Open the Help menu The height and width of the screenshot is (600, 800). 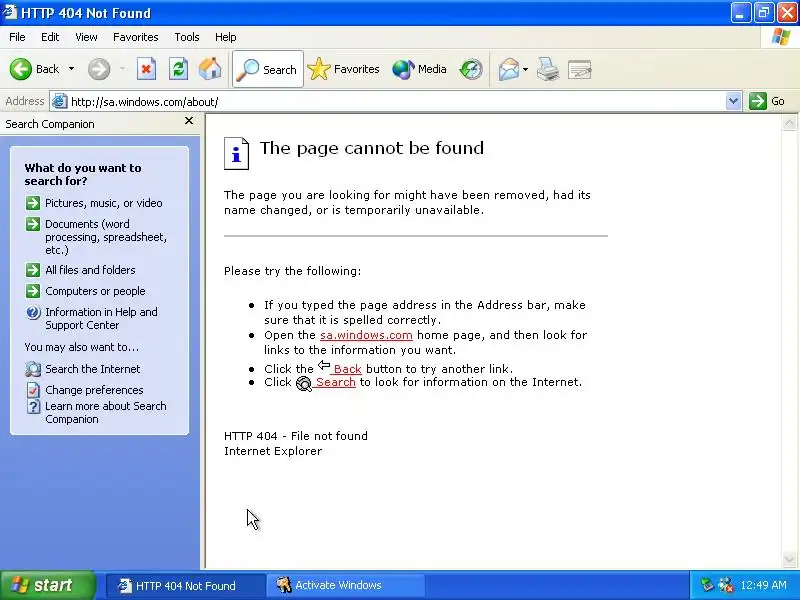point(226,37)
